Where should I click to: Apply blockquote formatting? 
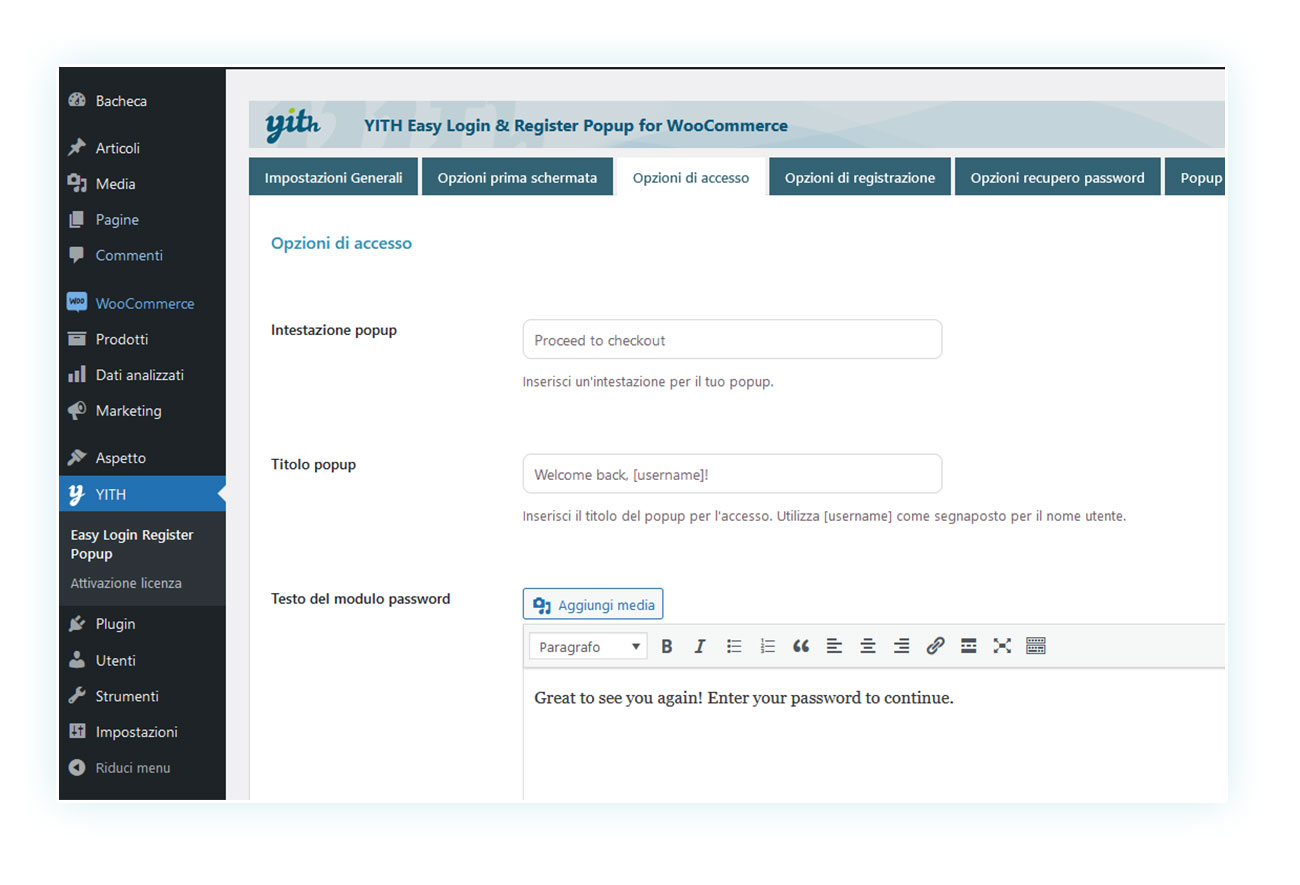click(801, 647)
